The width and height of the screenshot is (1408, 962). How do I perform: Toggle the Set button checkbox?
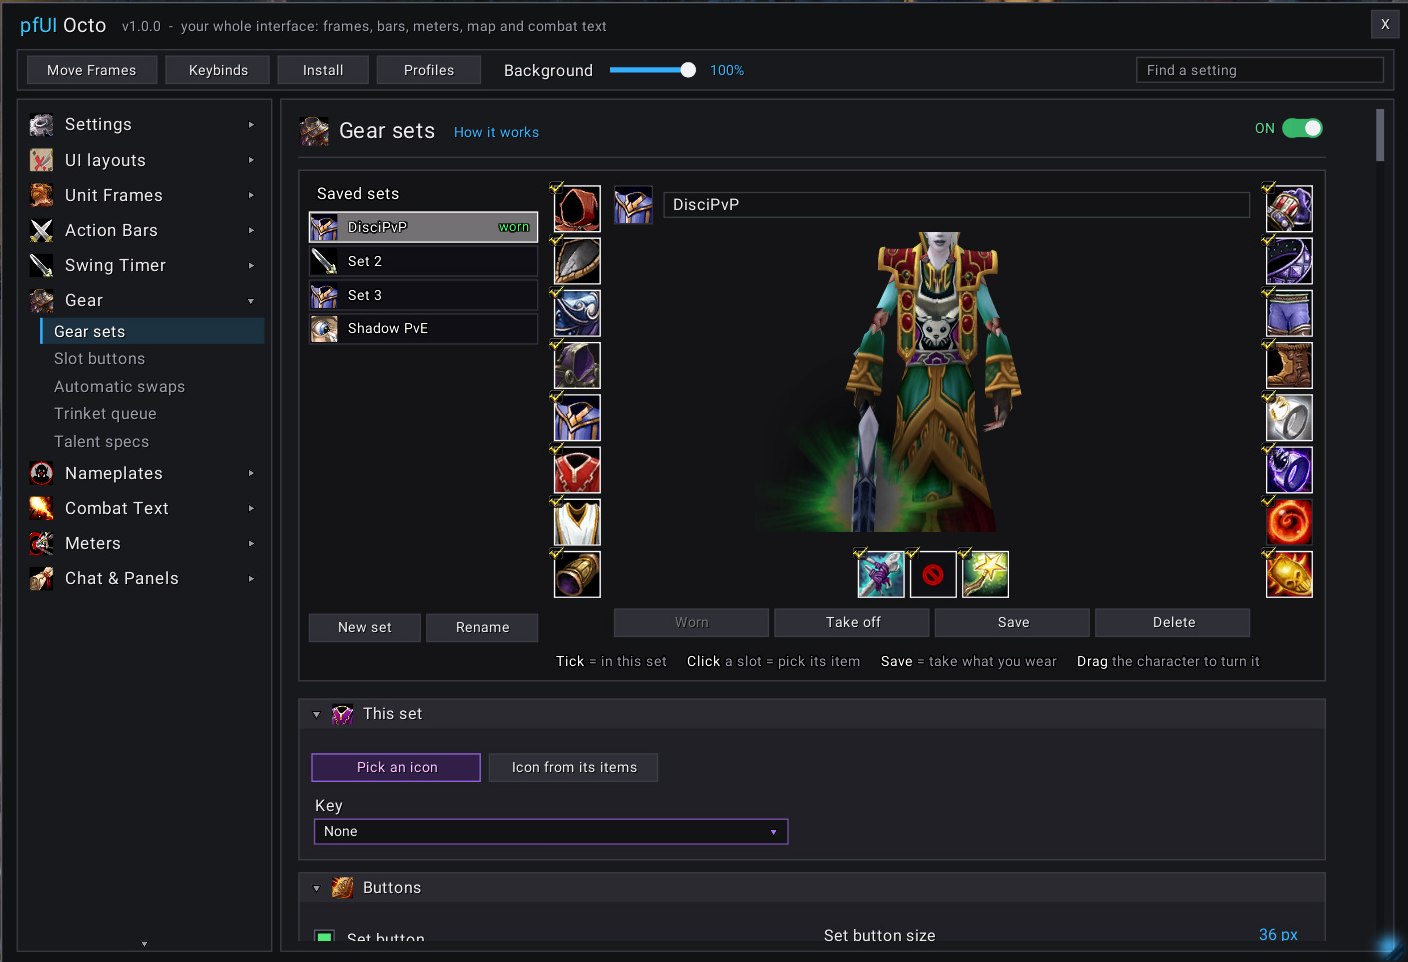point(324,937)
